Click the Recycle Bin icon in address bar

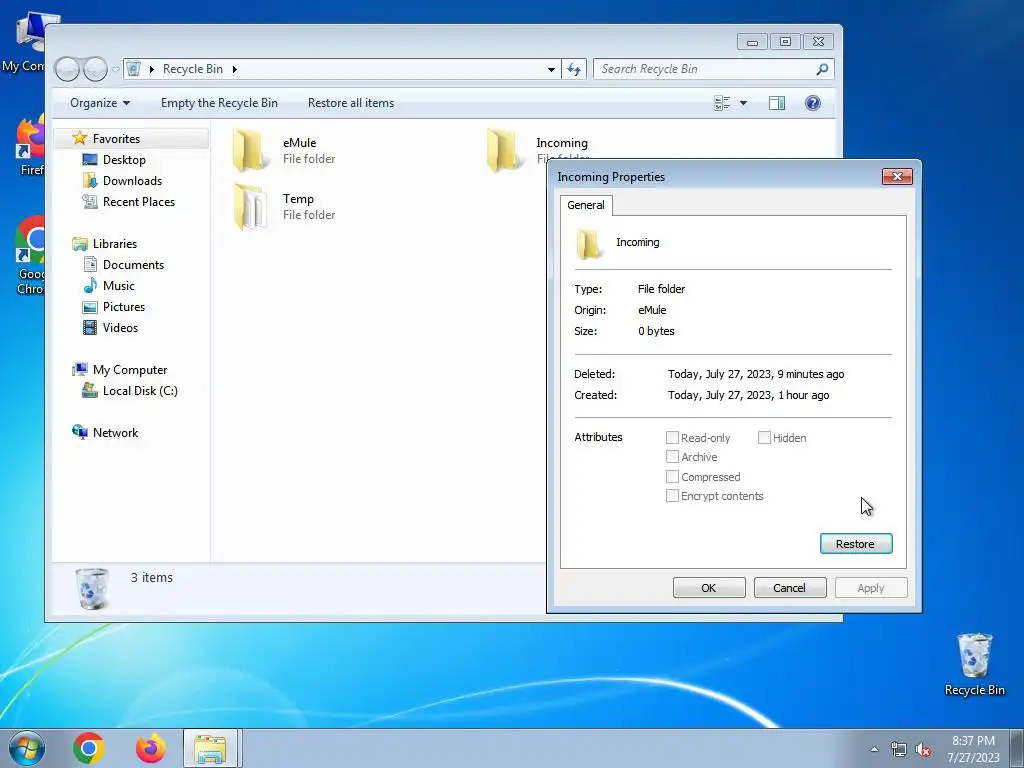tap(134, 69)
